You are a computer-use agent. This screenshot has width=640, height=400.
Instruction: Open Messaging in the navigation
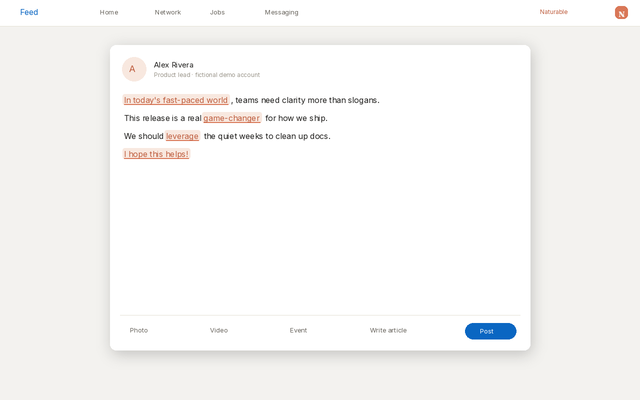(281, 12)
